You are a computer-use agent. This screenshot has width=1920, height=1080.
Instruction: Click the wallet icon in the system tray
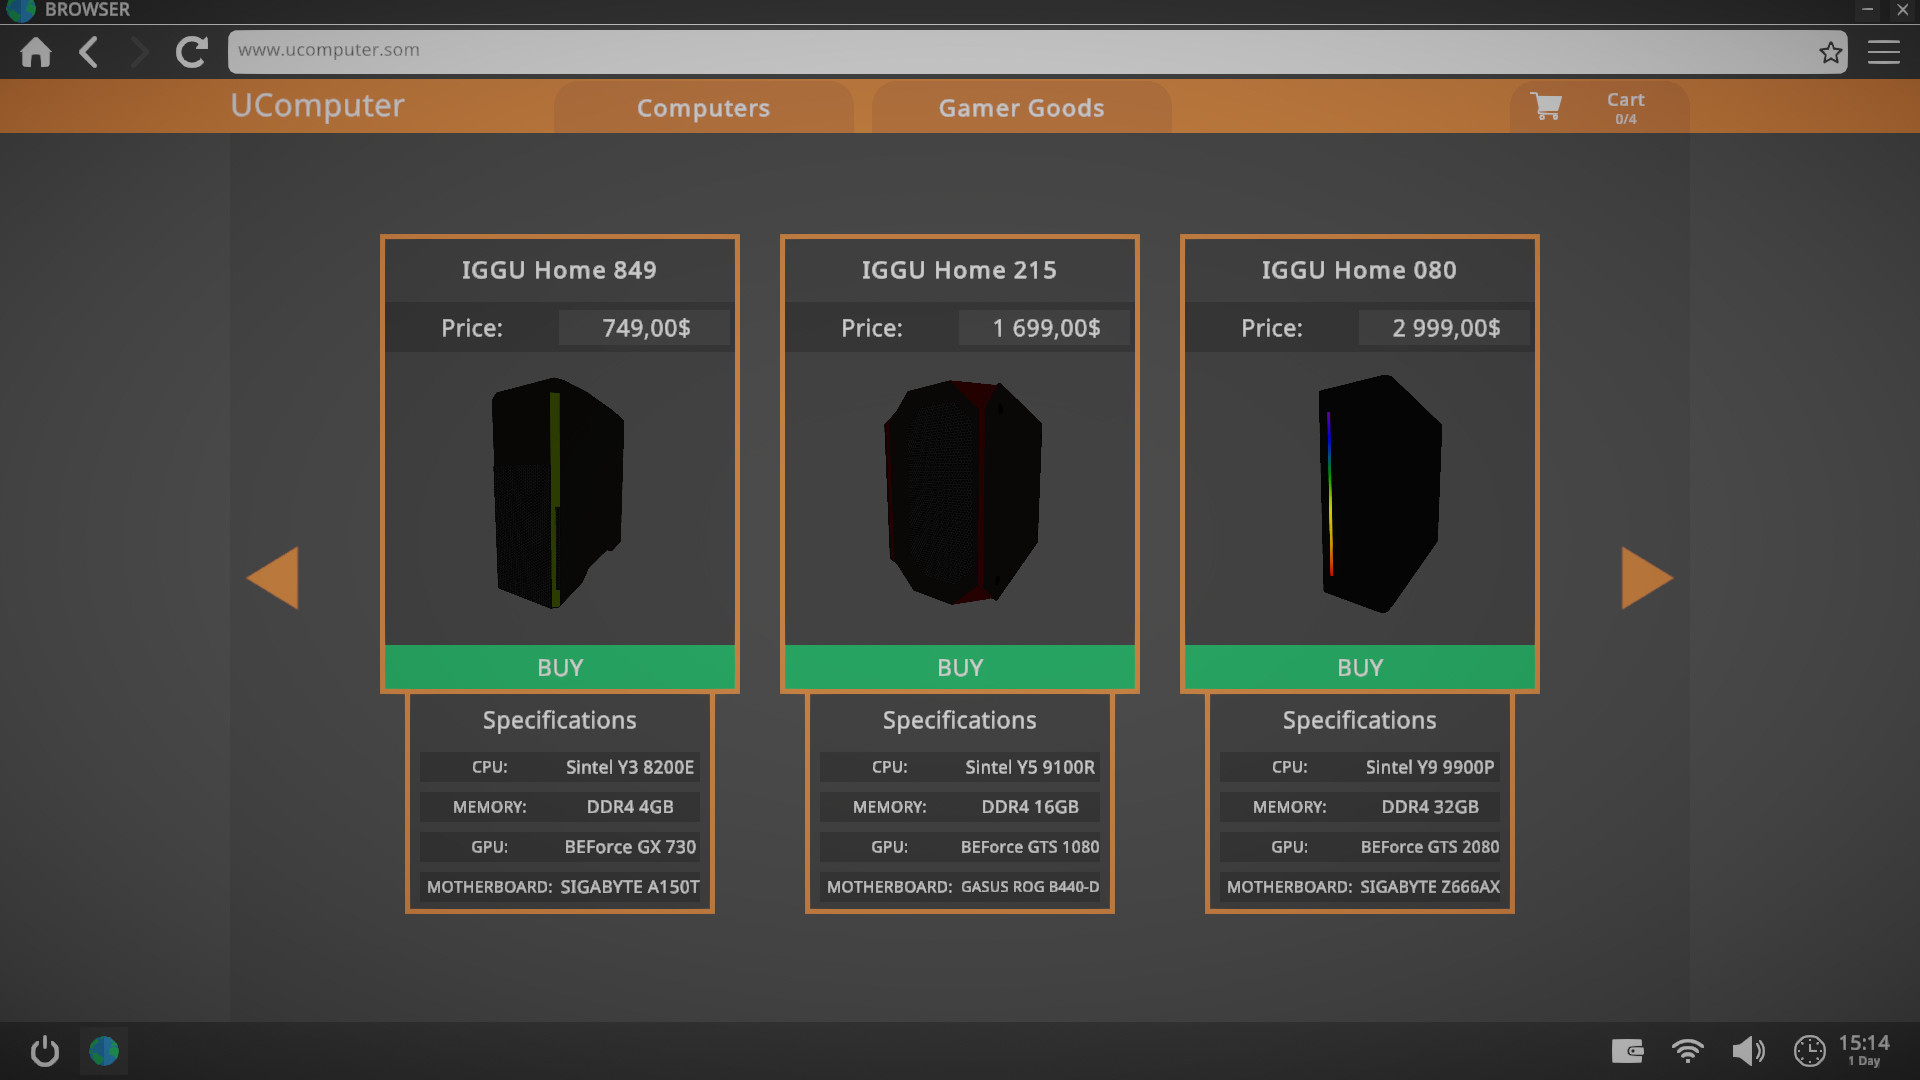click(1628, 1051)
